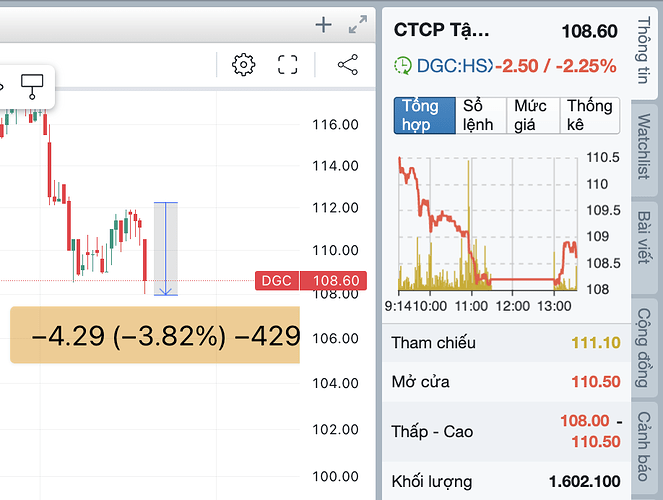Click the share chart icon

click(347, 65)
